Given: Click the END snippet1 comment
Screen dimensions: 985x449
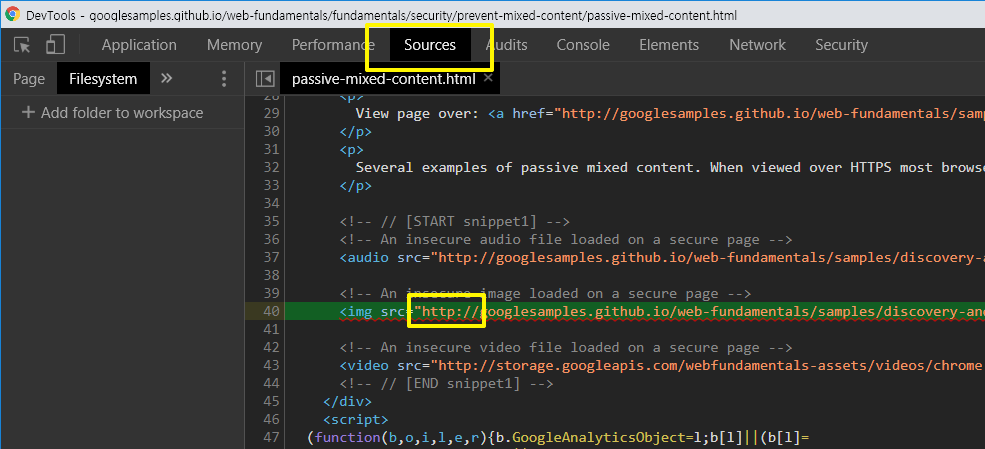Looking at the screenshot, I should click(x=447, y=384).
